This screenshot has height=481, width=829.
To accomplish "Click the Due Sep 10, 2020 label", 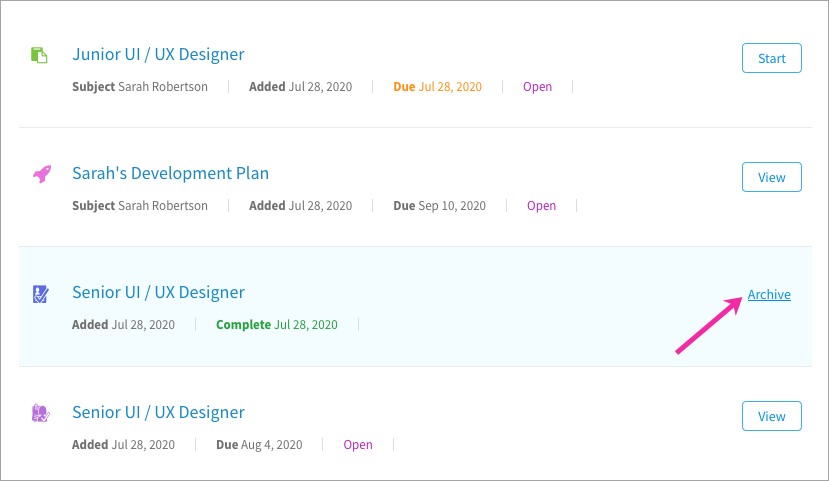I will pos(439,206).
